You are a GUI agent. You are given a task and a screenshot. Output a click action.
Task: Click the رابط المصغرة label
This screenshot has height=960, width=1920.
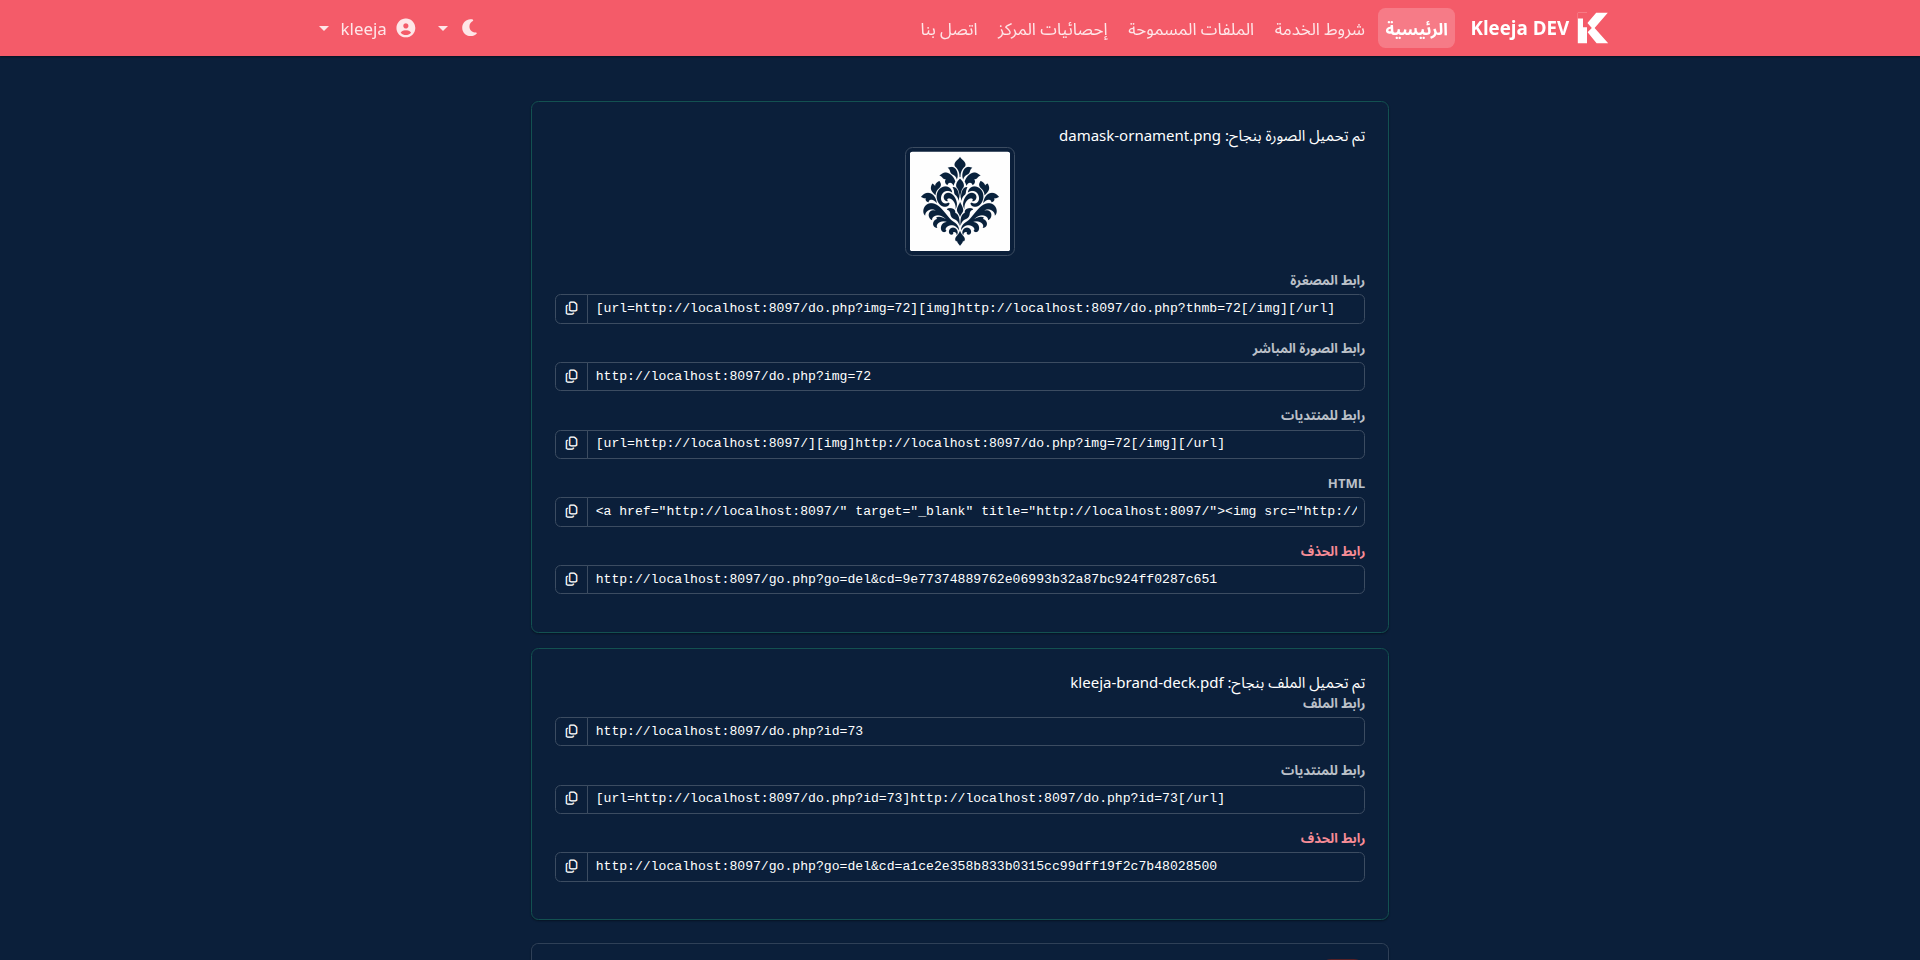(1327, 281)
